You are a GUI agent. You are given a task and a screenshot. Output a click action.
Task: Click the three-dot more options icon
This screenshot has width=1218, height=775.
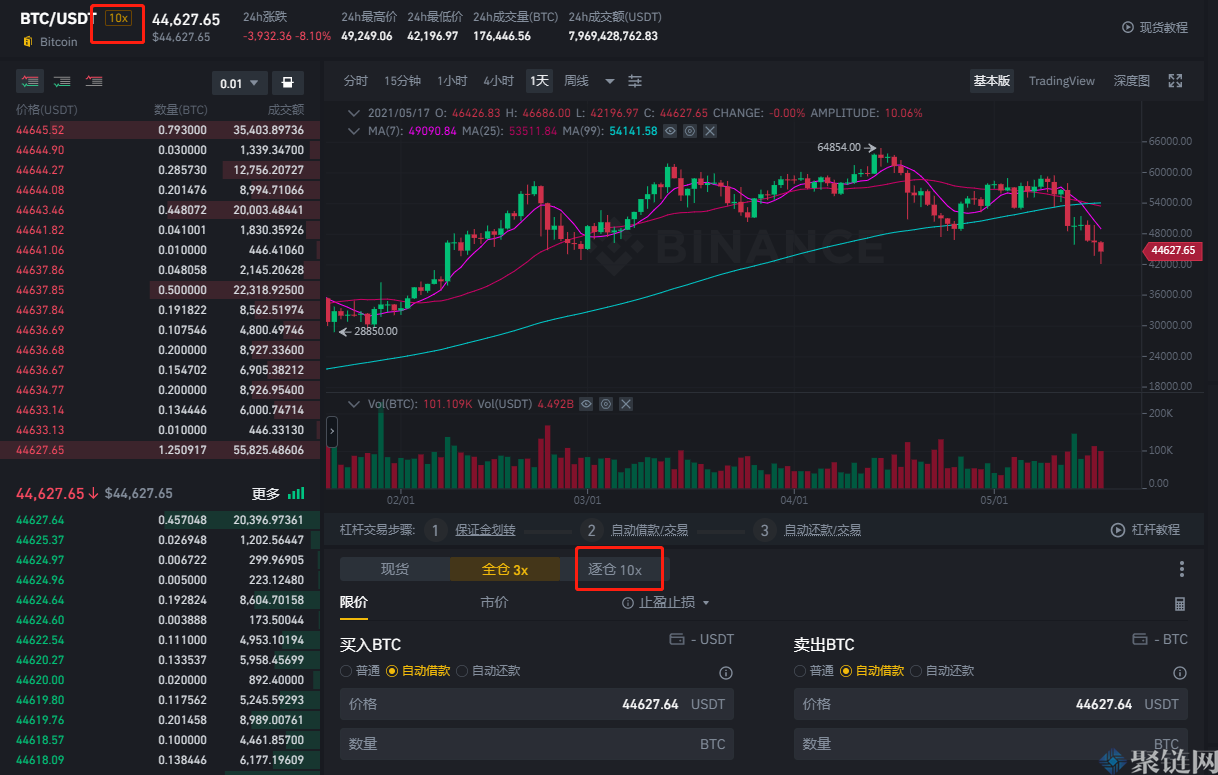click(1181, 569)
